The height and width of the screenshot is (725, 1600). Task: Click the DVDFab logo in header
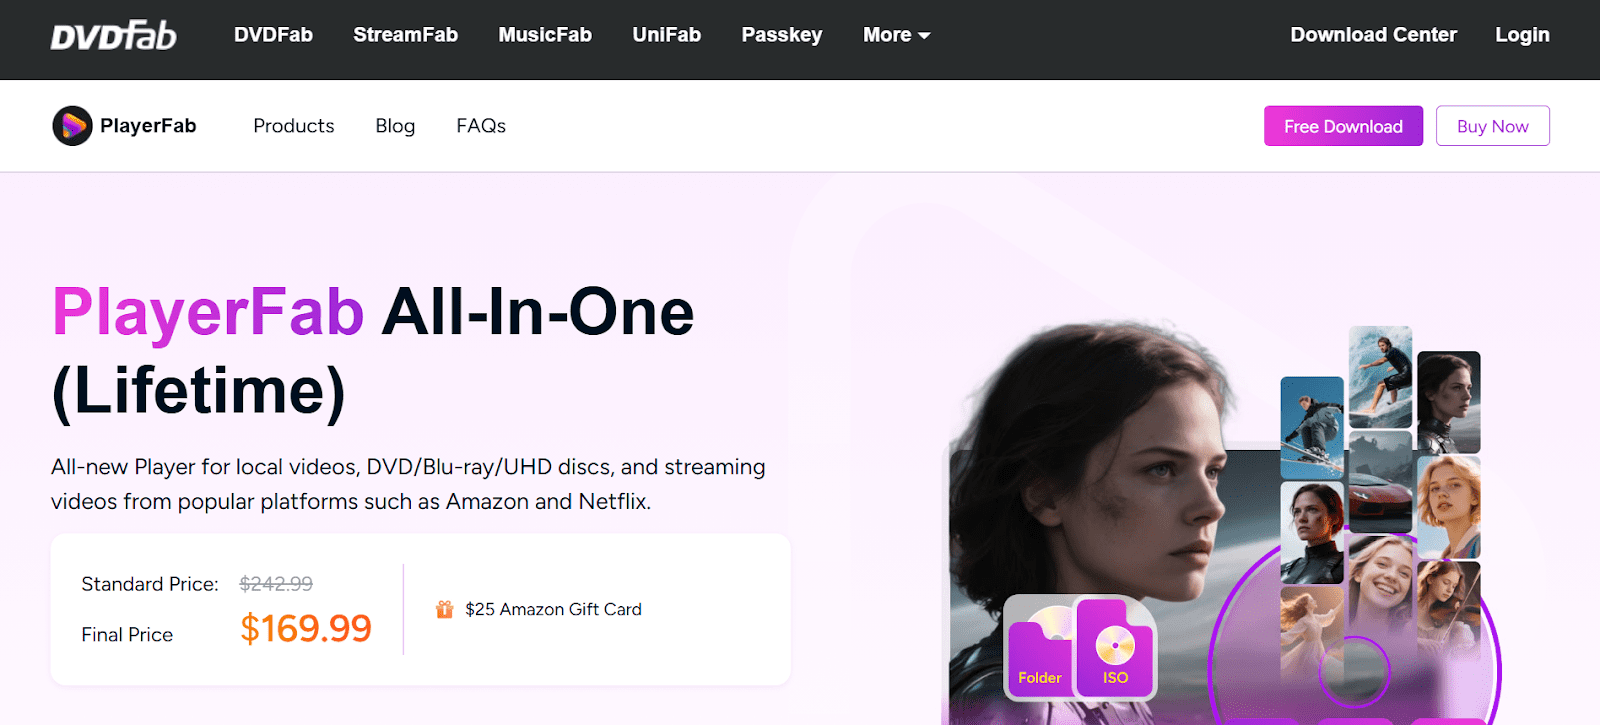point(113,36)
